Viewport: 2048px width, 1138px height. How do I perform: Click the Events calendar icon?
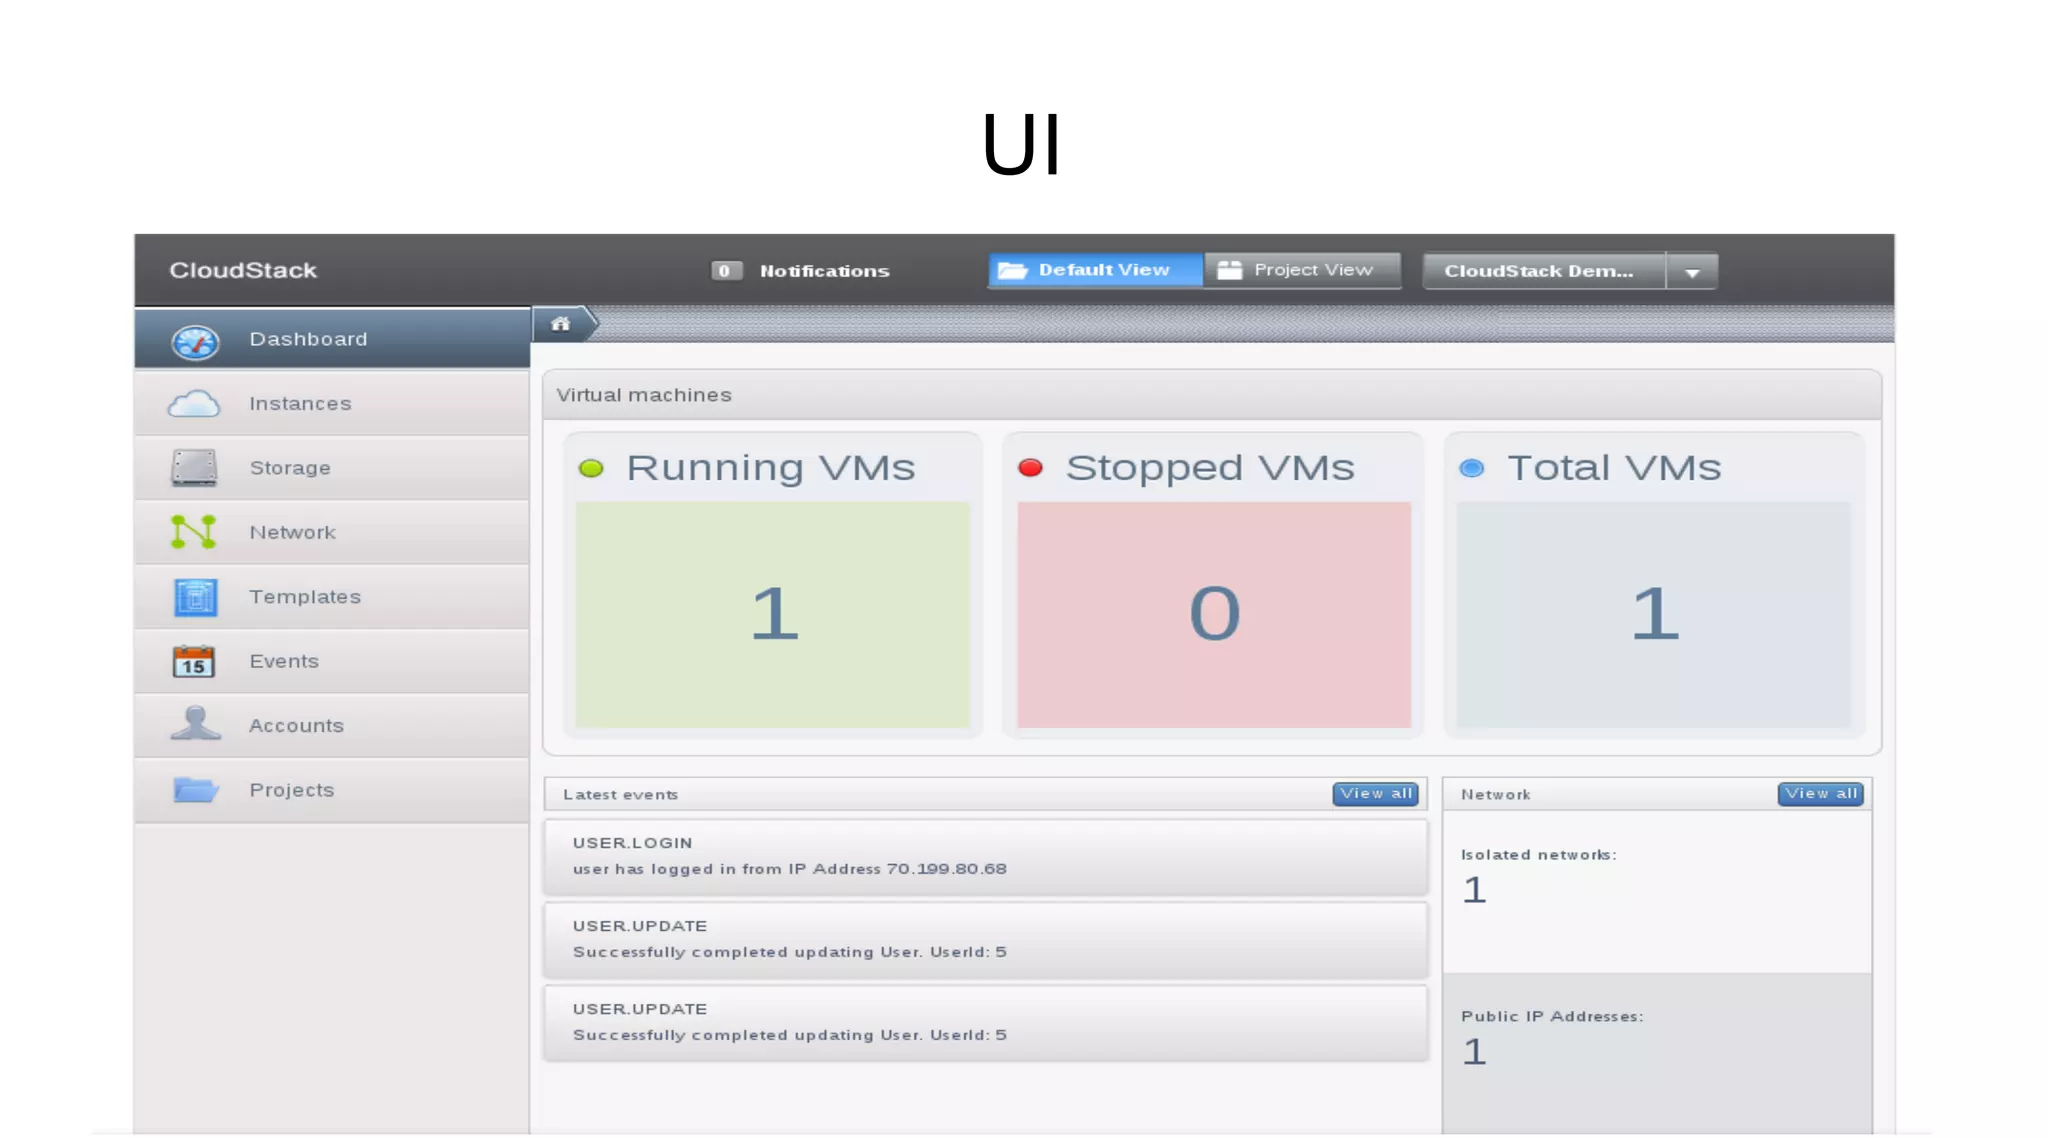coord(194,661)
